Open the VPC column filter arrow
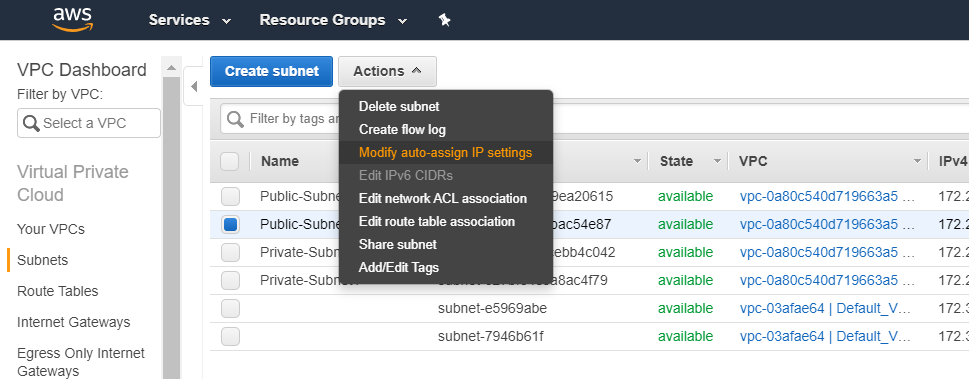Image resolution: width=969 pixels, height=379 pixels. (x=917, y=161)
